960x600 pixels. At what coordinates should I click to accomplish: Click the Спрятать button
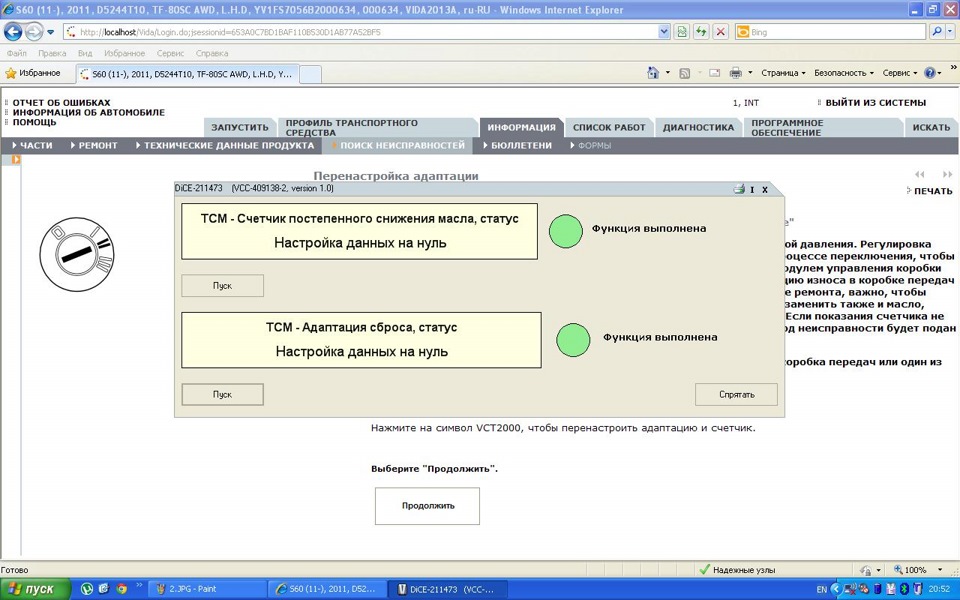click(x=737, y=395)
